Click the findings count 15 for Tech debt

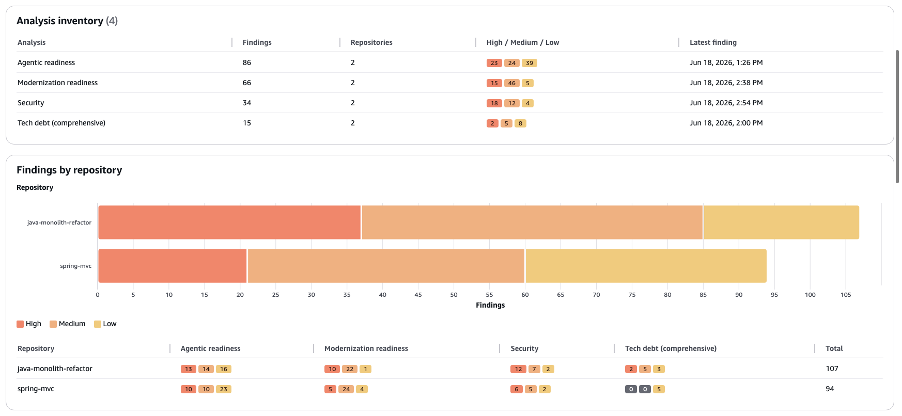pos(246,123)
